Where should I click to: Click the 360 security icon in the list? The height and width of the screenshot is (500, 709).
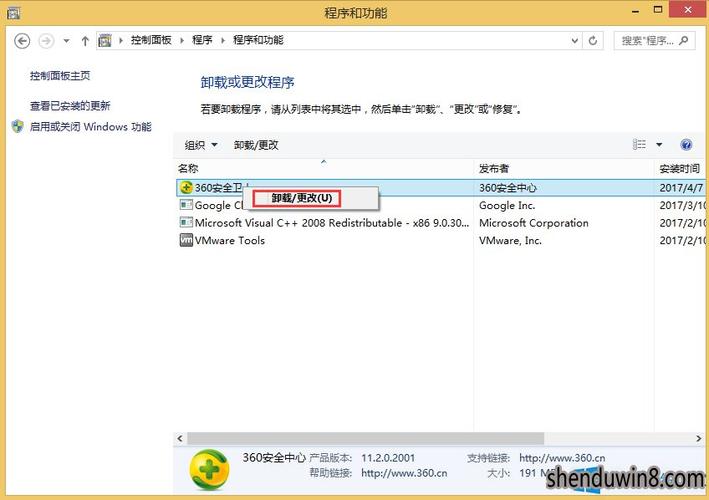186,188
